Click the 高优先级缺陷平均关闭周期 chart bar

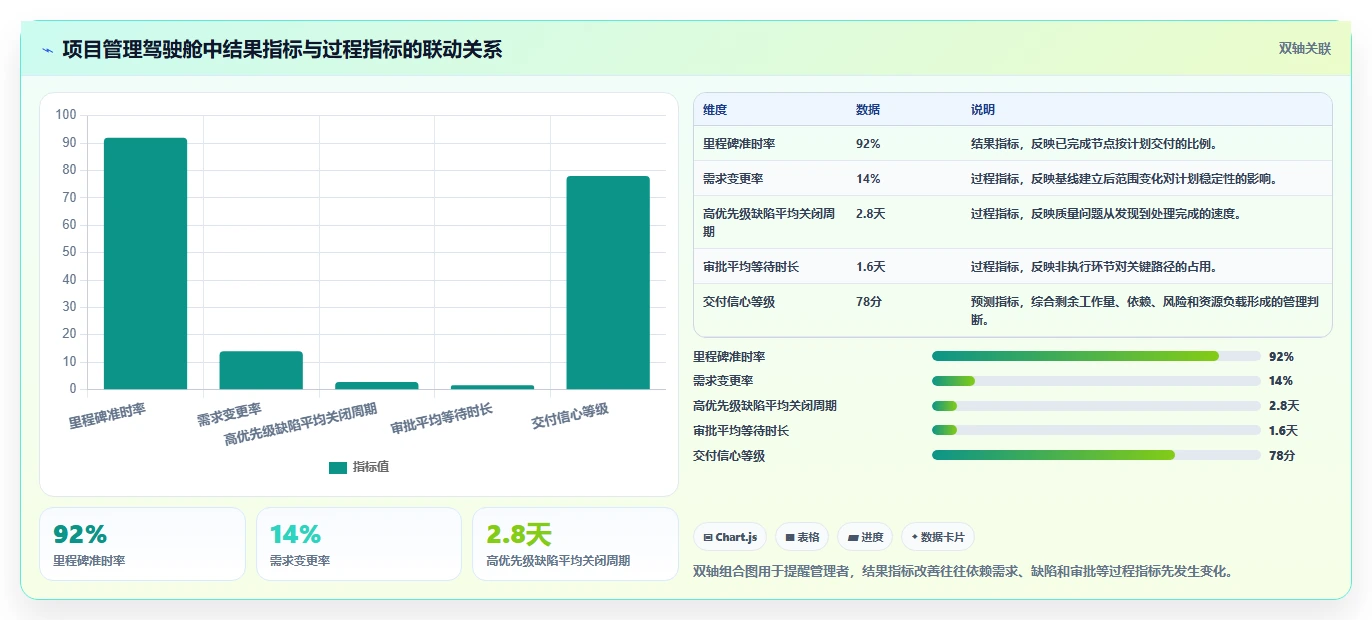click(377, 385)
